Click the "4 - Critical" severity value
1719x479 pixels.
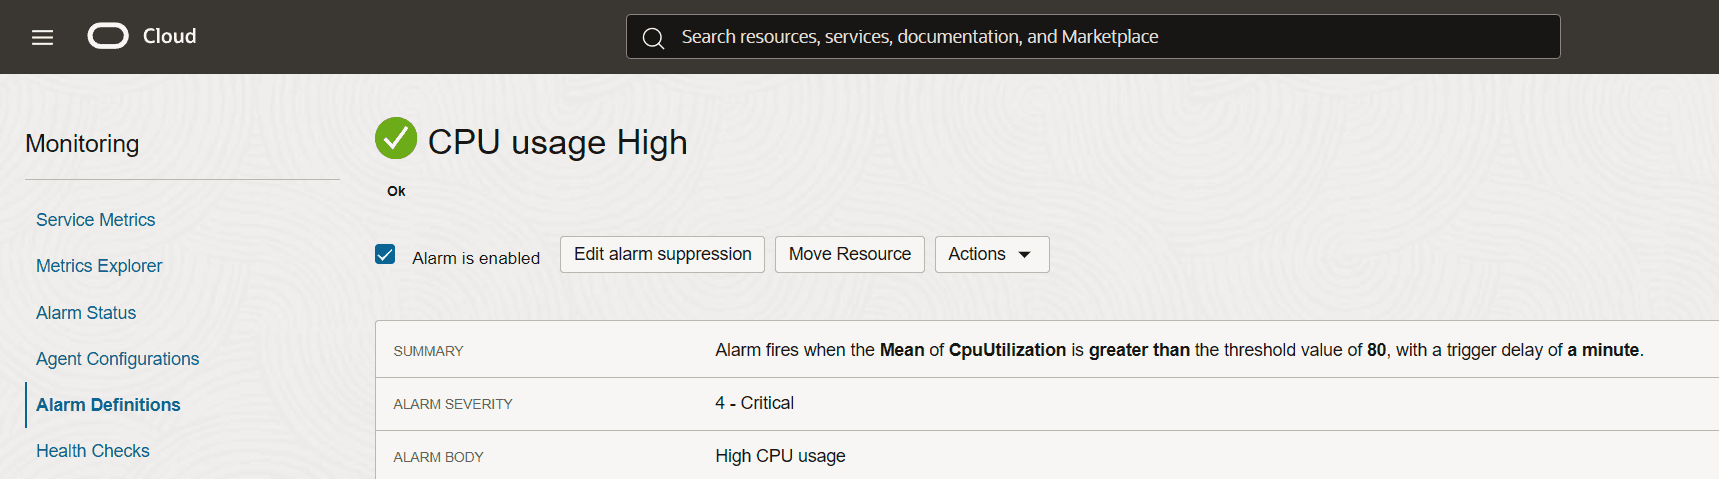click(754, 403)
